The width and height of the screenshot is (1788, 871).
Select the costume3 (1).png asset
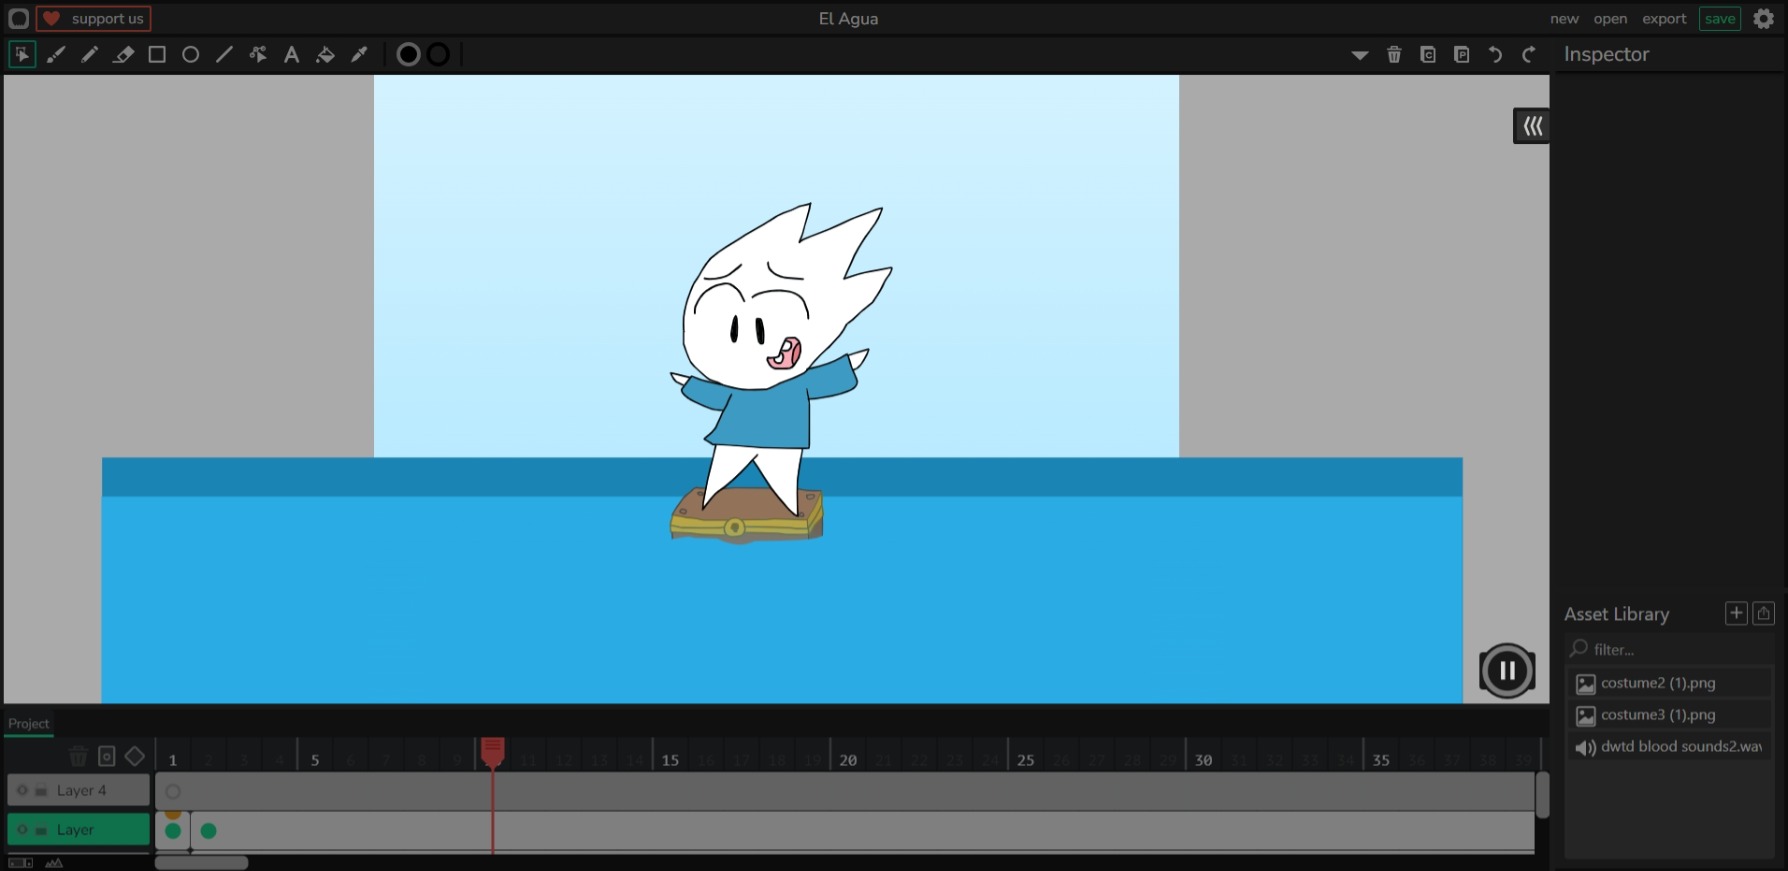[x=1668, y=715]
